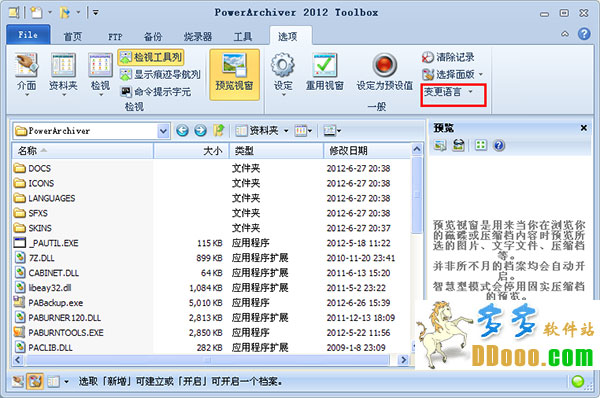Sort by the 修改日期 column header

367,150
